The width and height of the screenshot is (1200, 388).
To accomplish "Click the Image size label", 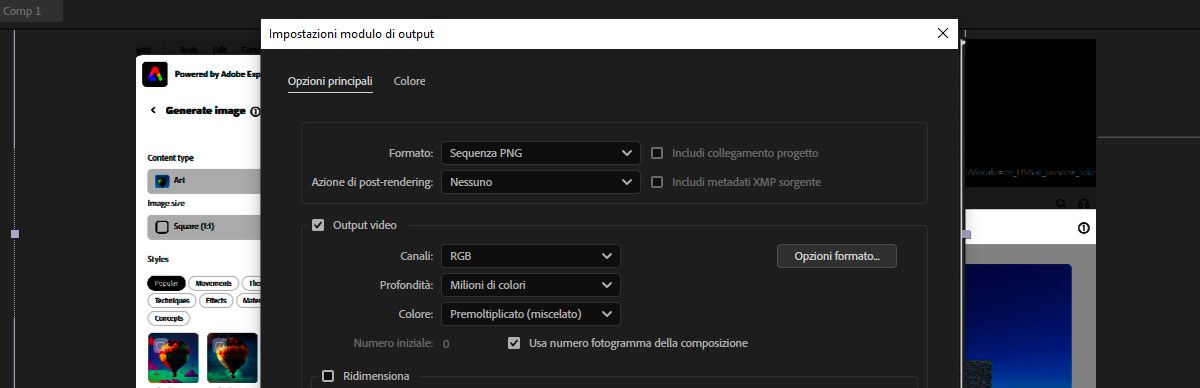I will [167, 203].
